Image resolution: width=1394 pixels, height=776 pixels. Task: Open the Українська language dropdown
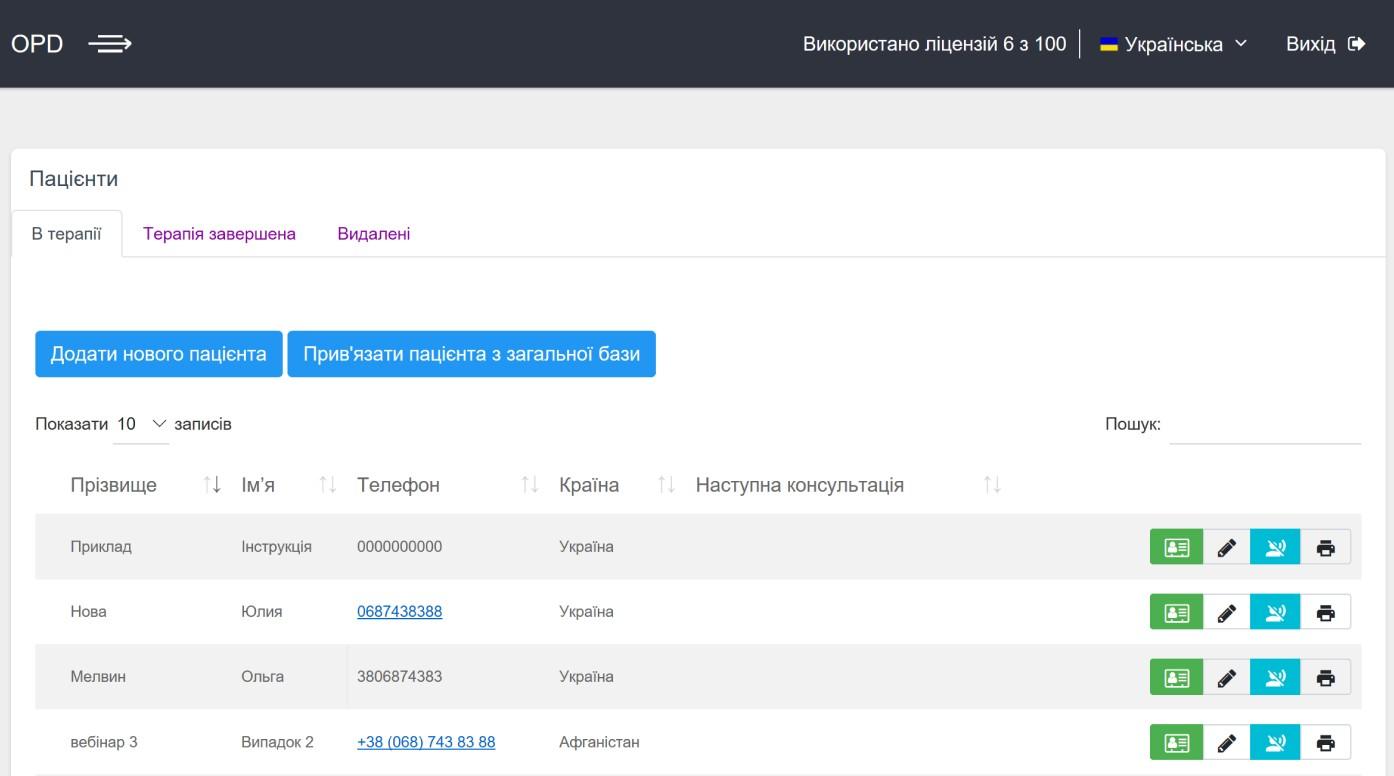tap(1173, 44)
